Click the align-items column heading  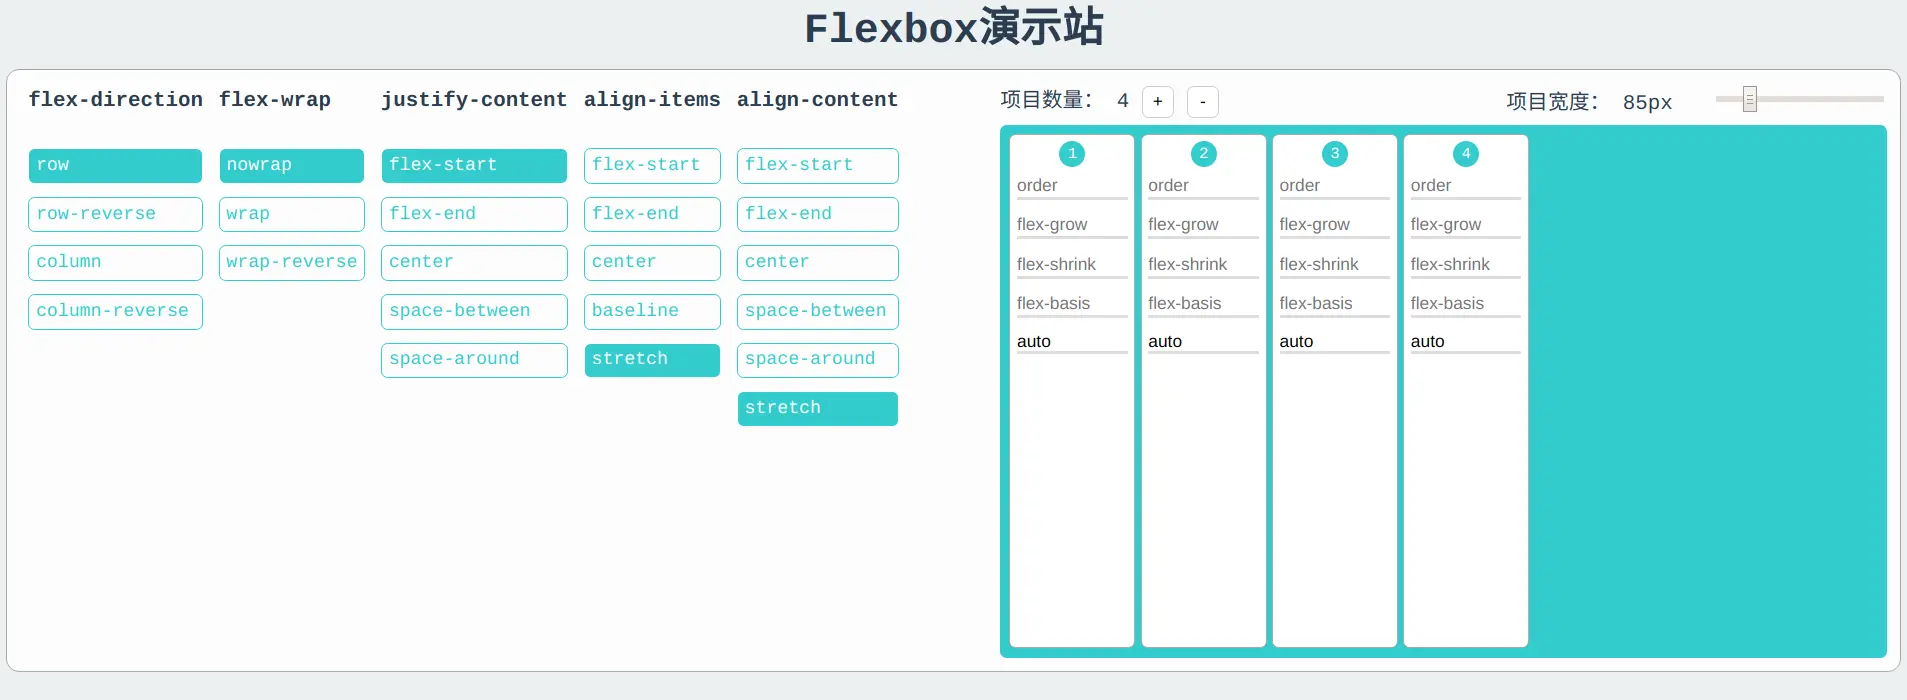(x=652, y=100)
